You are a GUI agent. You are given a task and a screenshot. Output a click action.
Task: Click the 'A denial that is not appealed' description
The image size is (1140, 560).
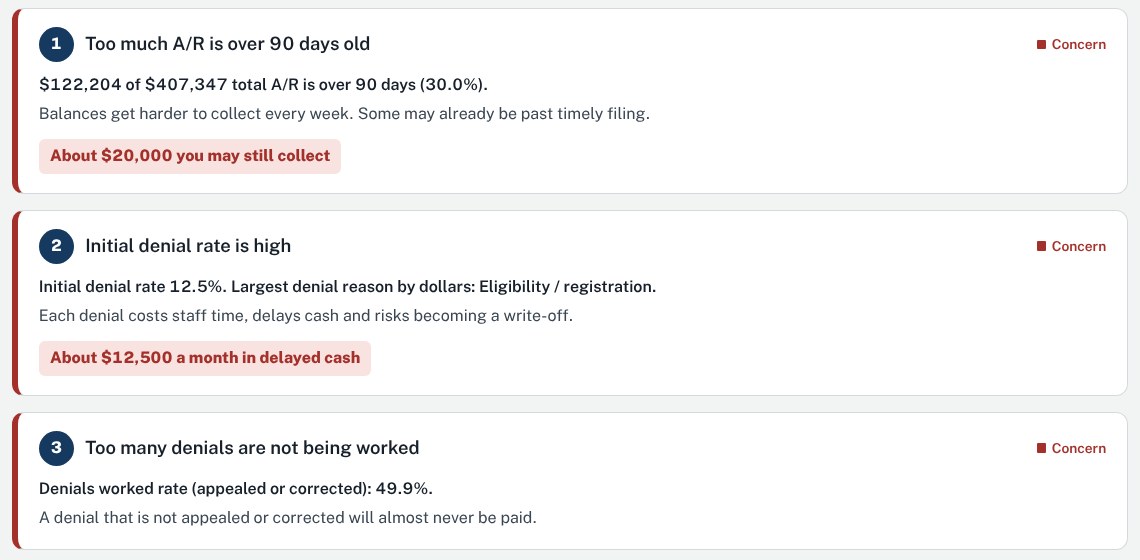[288, 519]
